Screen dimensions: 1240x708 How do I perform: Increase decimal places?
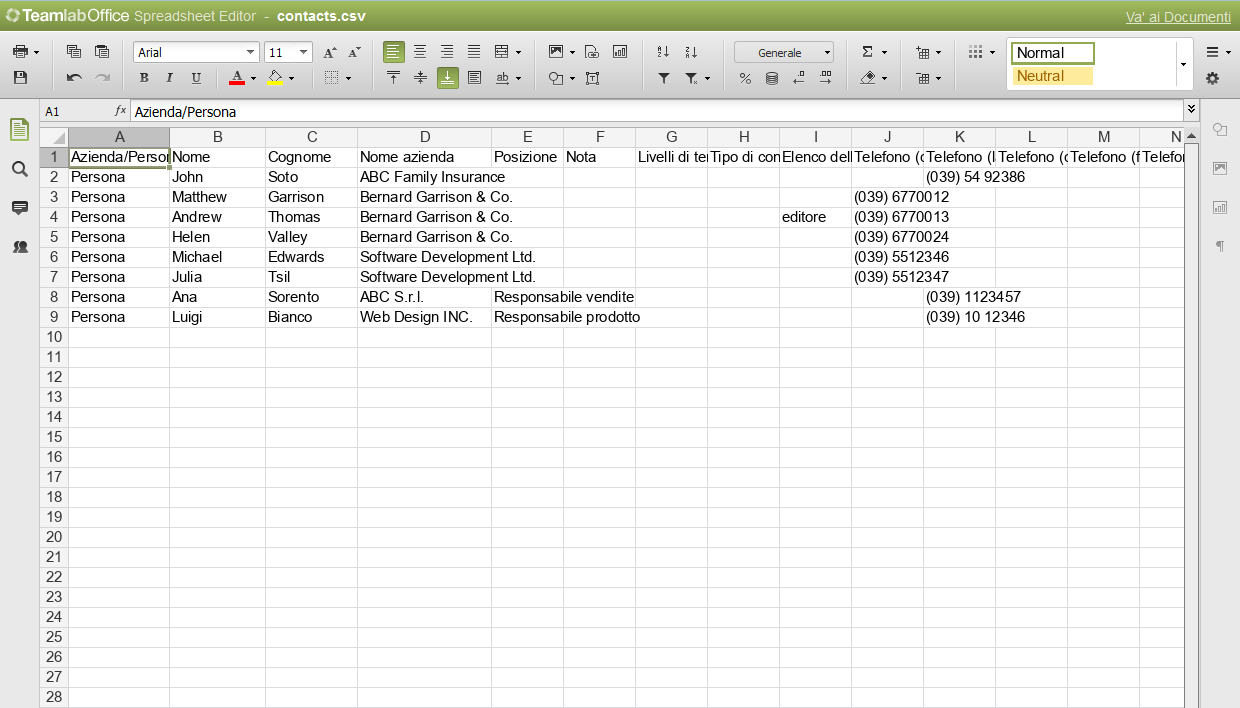pos(826,78)
